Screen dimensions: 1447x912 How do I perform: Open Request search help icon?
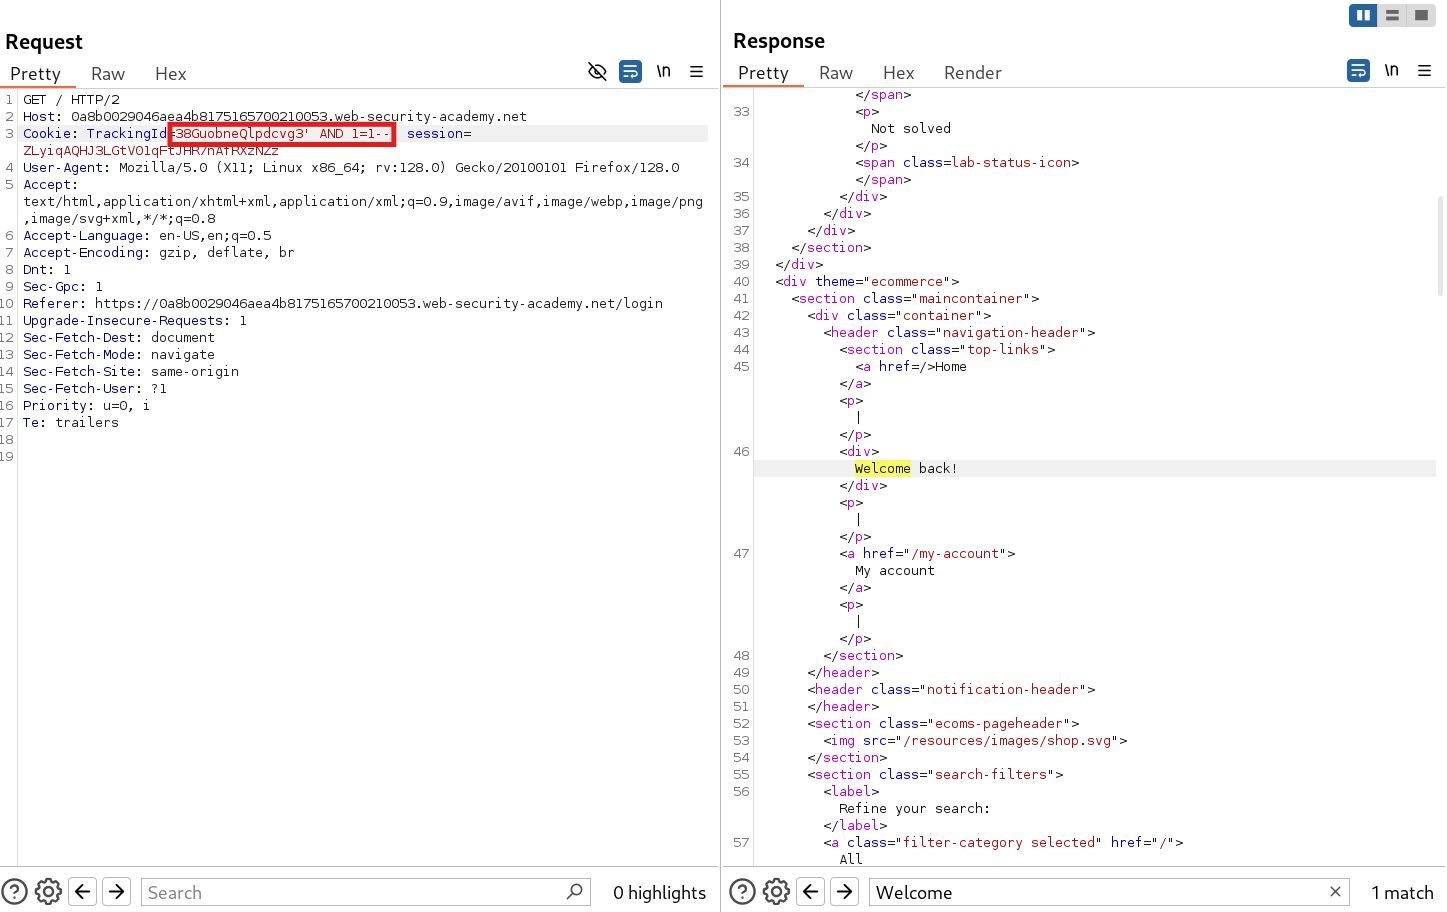(x=14, y=892)
